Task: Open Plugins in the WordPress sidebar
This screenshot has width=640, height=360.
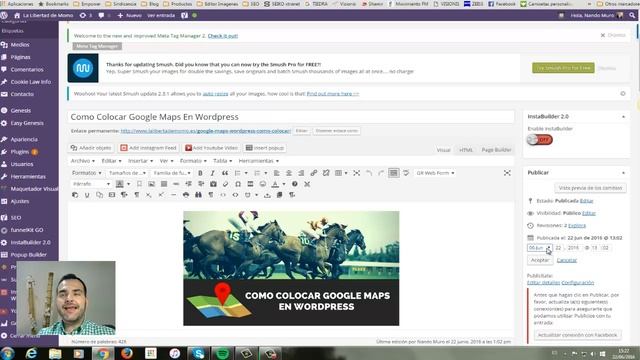Action: coord(20,152)
